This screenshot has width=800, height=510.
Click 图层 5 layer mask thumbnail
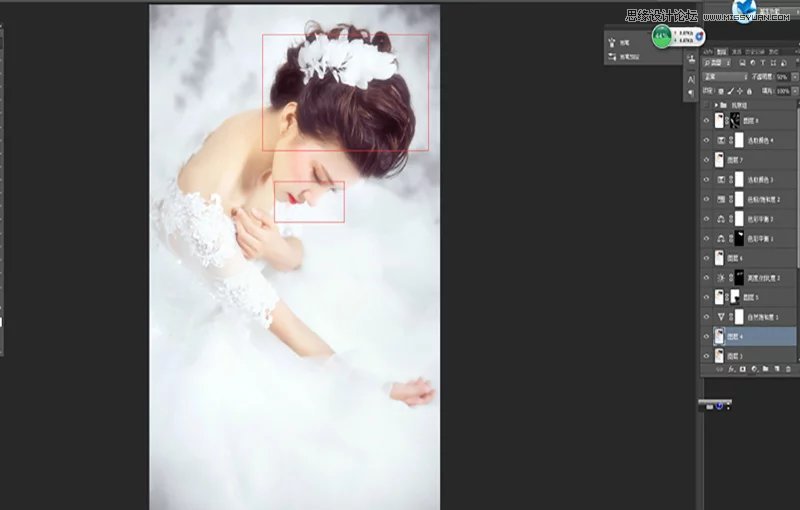[x=735, y=297]
